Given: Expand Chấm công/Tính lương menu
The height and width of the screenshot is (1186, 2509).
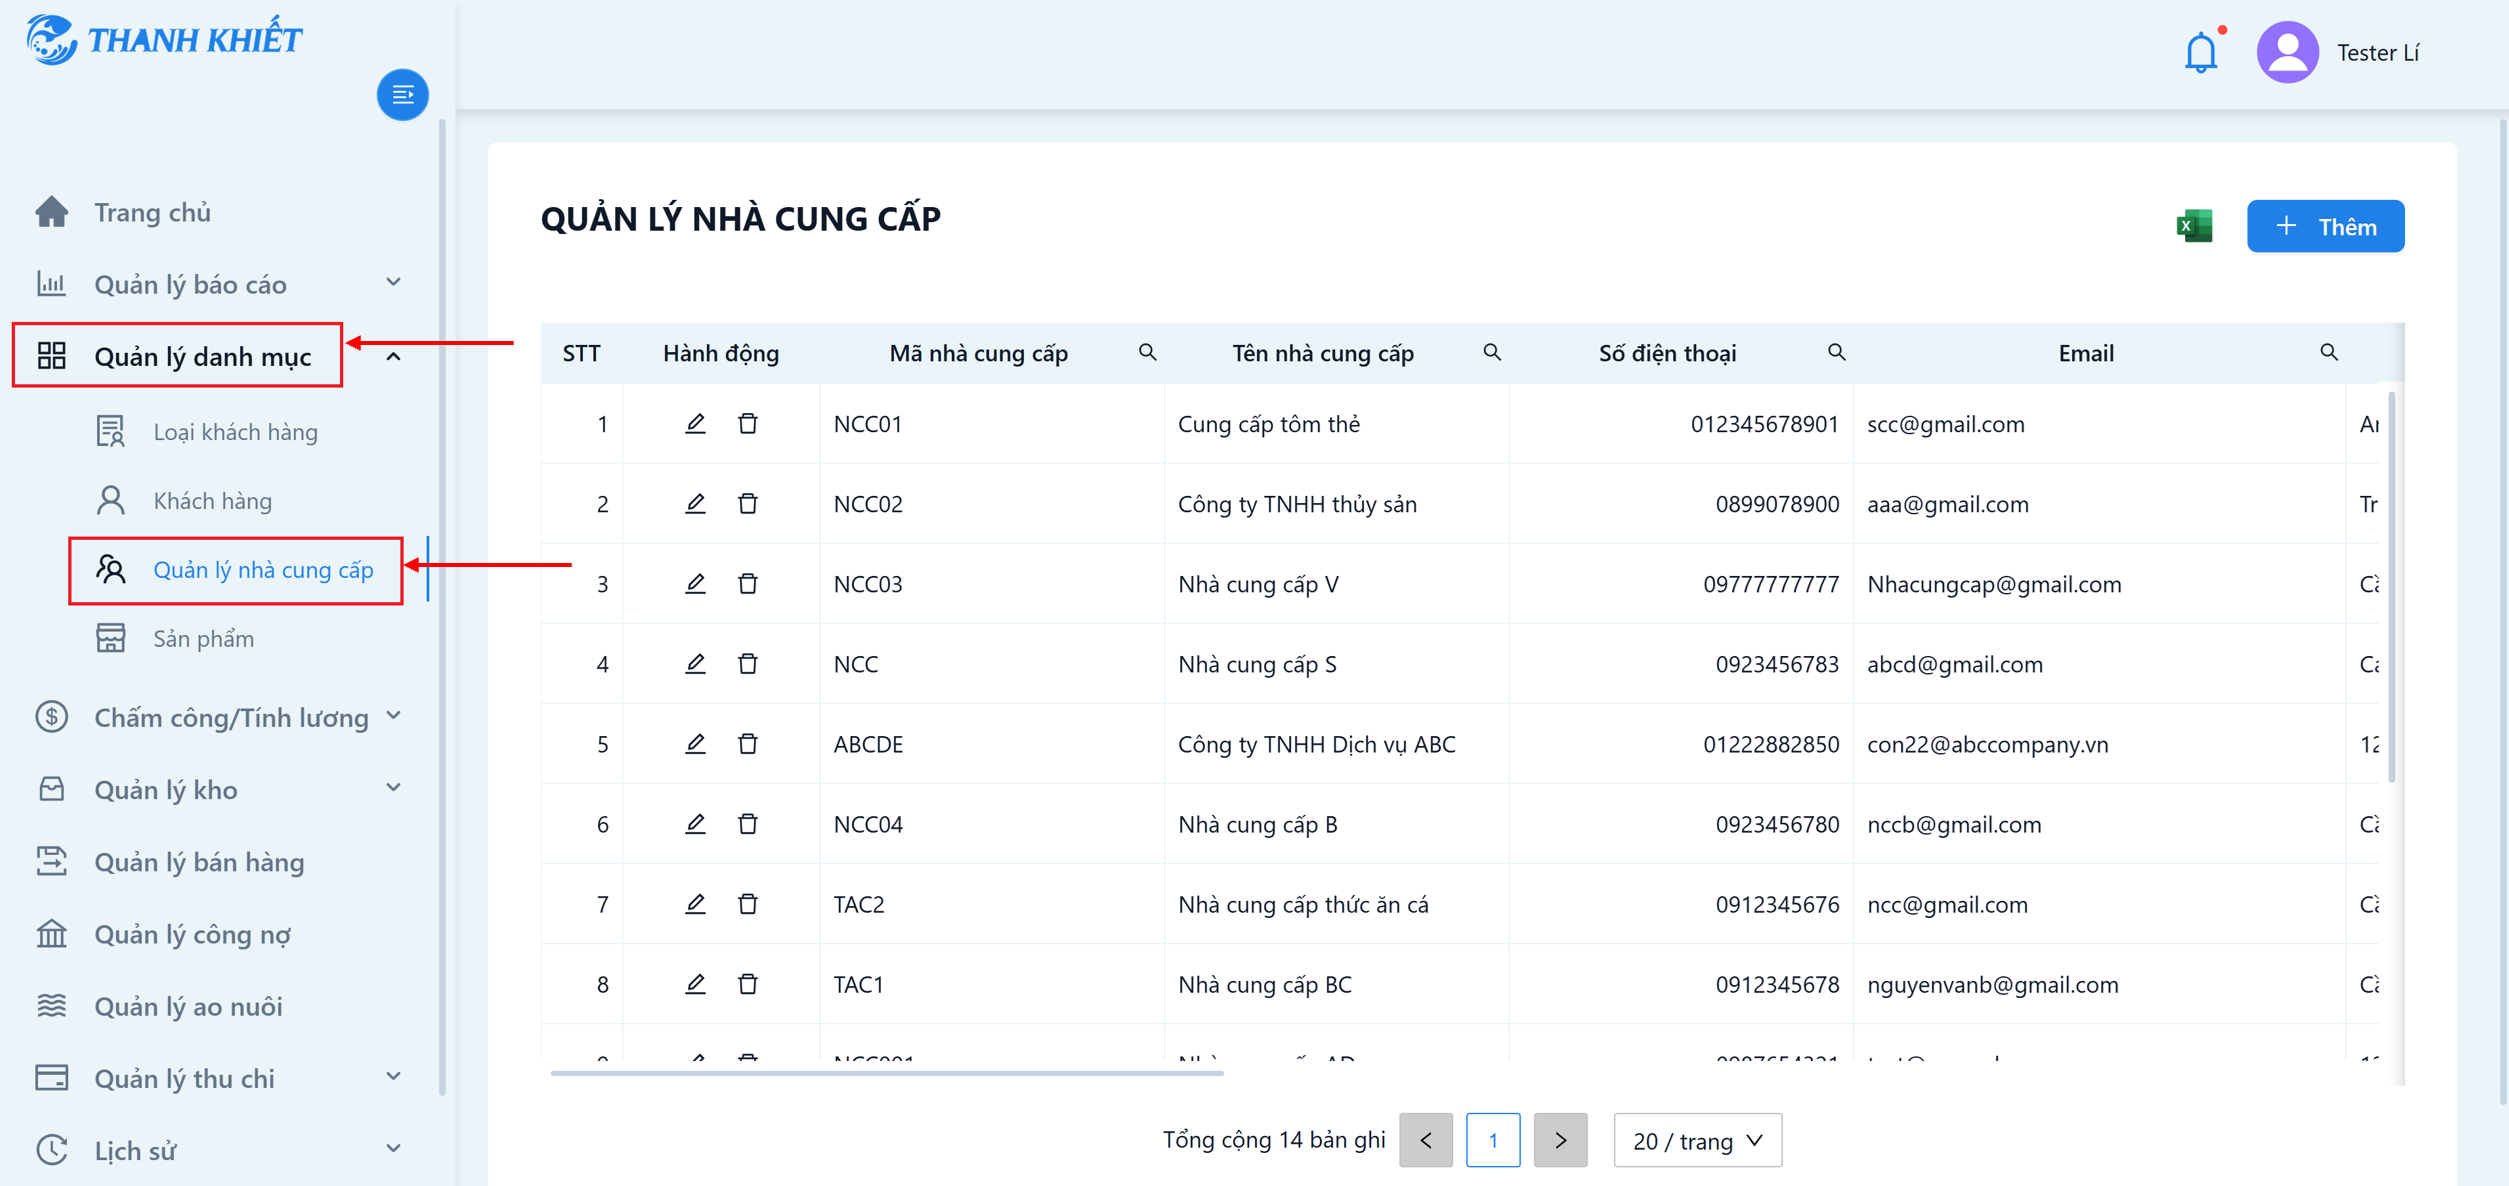Looking at the screenshot, I should (x=219, y=717).
